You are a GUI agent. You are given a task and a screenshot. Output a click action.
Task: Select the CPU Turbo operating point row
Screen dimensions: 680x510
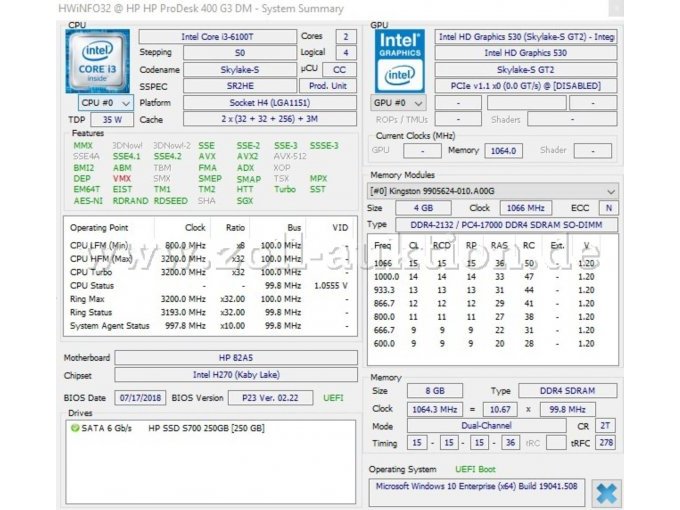(x=210, y=272)
